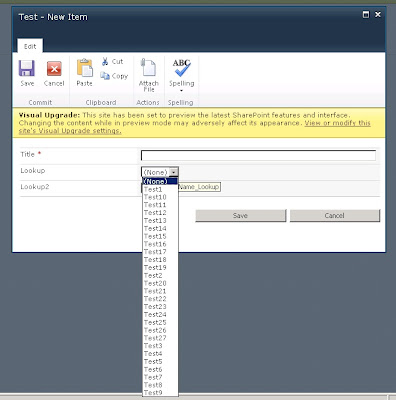Choose Test12 from the Lookup list
This screenshot has width=396, height=400.
click(x=160, y=213)
